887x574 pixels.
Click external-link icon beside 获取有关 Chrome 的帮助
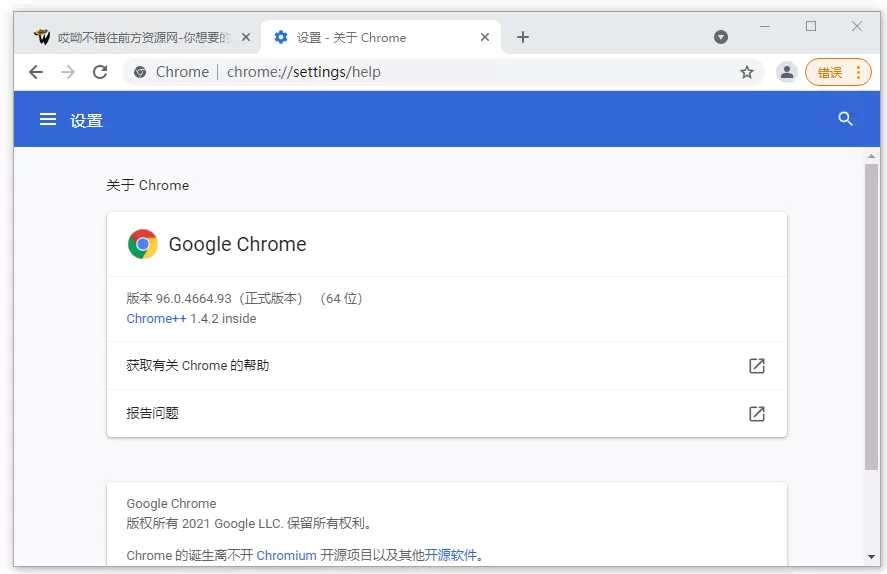pos(756,365)
